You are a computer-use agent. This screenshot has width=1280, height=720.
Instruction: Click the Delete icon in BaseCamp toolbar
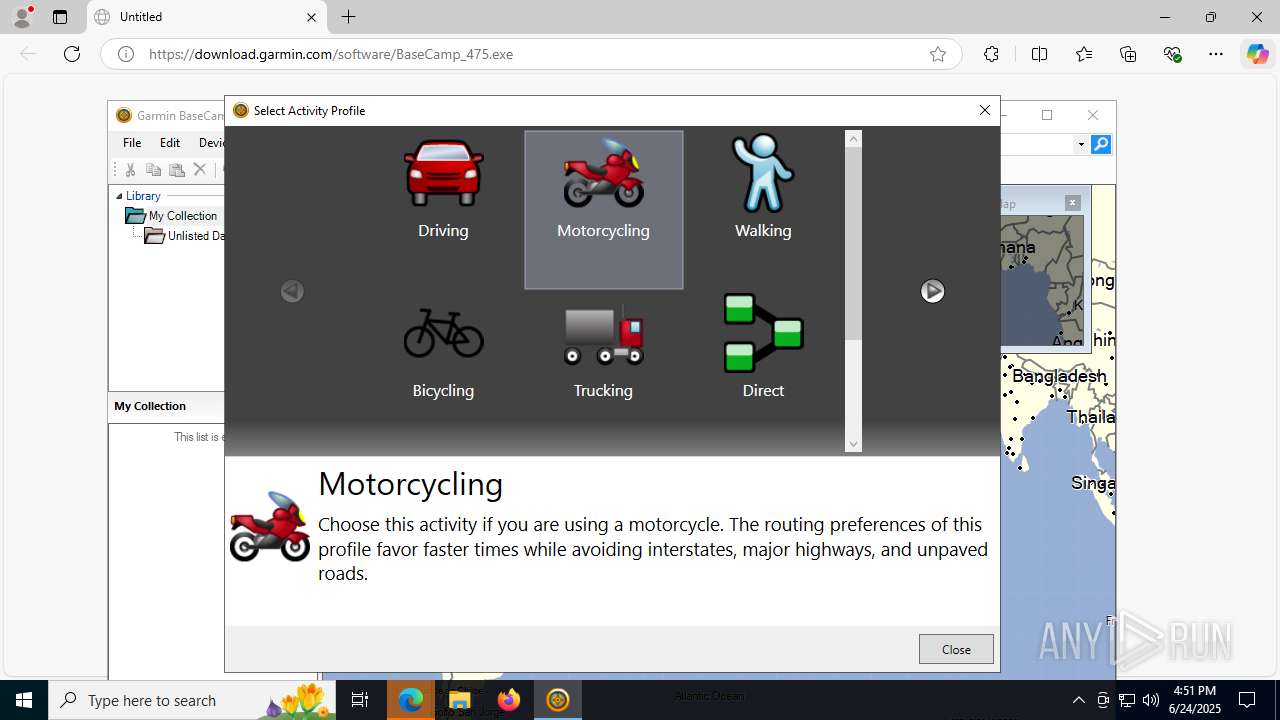pos(200,170)
